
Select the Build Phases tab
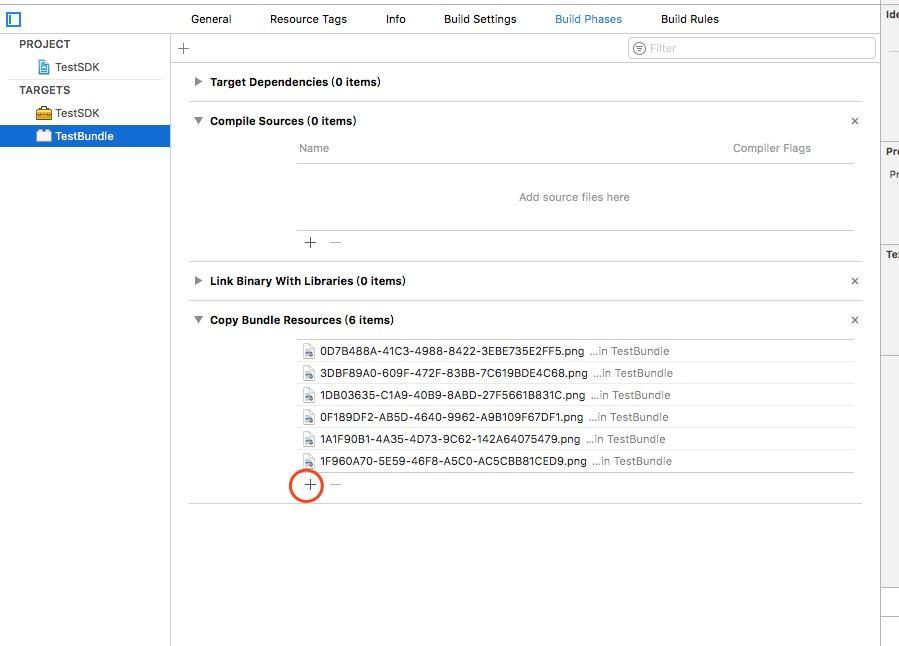tap(588, 19)
